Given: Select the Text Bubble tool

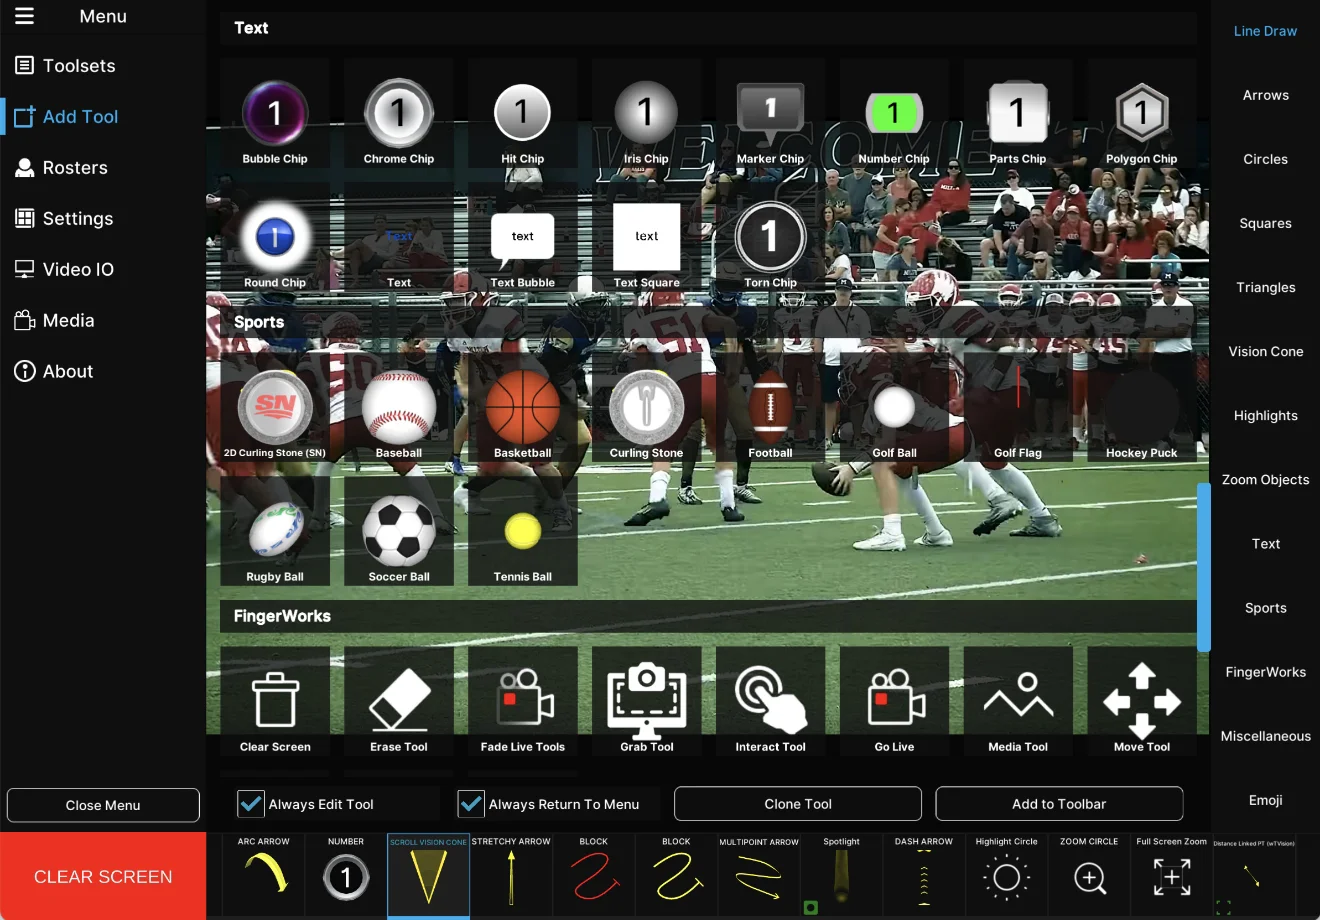Looking at the screenshot, I should click(x=522, y=240).
